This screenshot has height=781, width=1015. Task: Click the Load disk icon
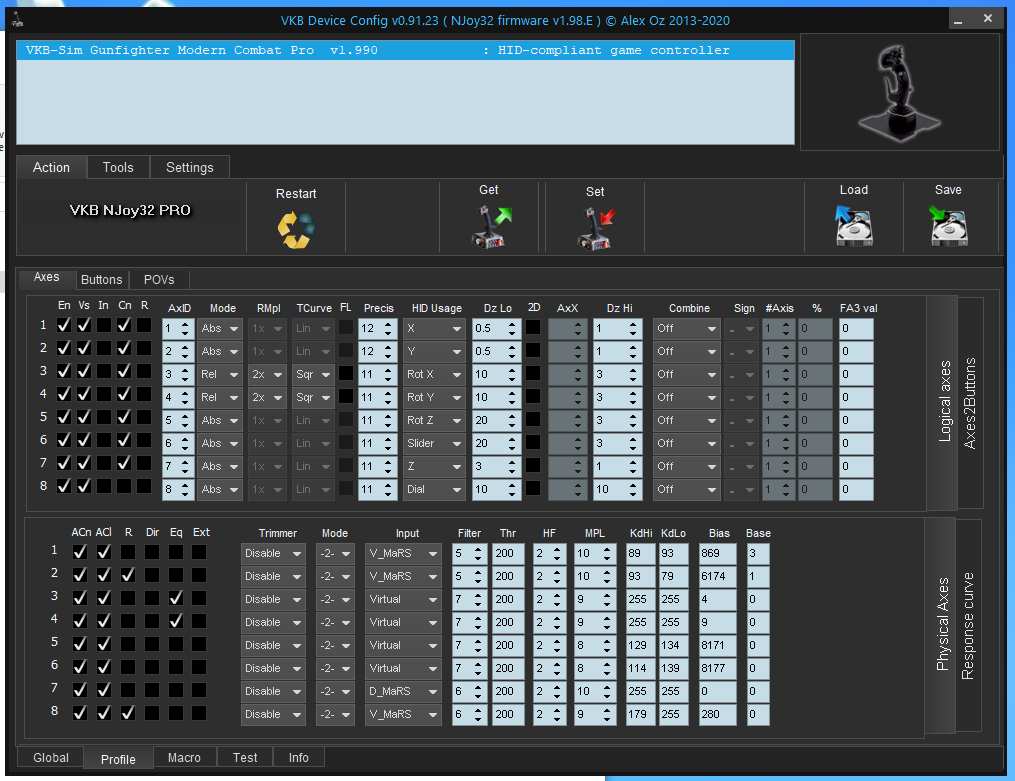855,227
